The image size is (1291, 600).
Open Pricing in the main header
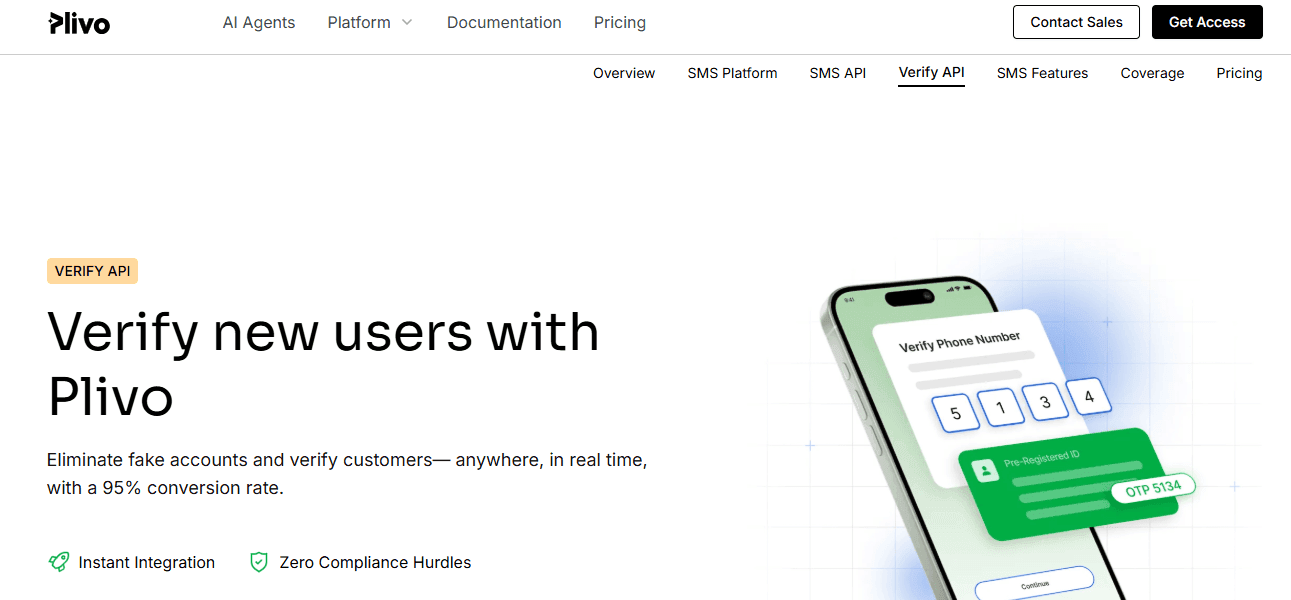[620, 22]
